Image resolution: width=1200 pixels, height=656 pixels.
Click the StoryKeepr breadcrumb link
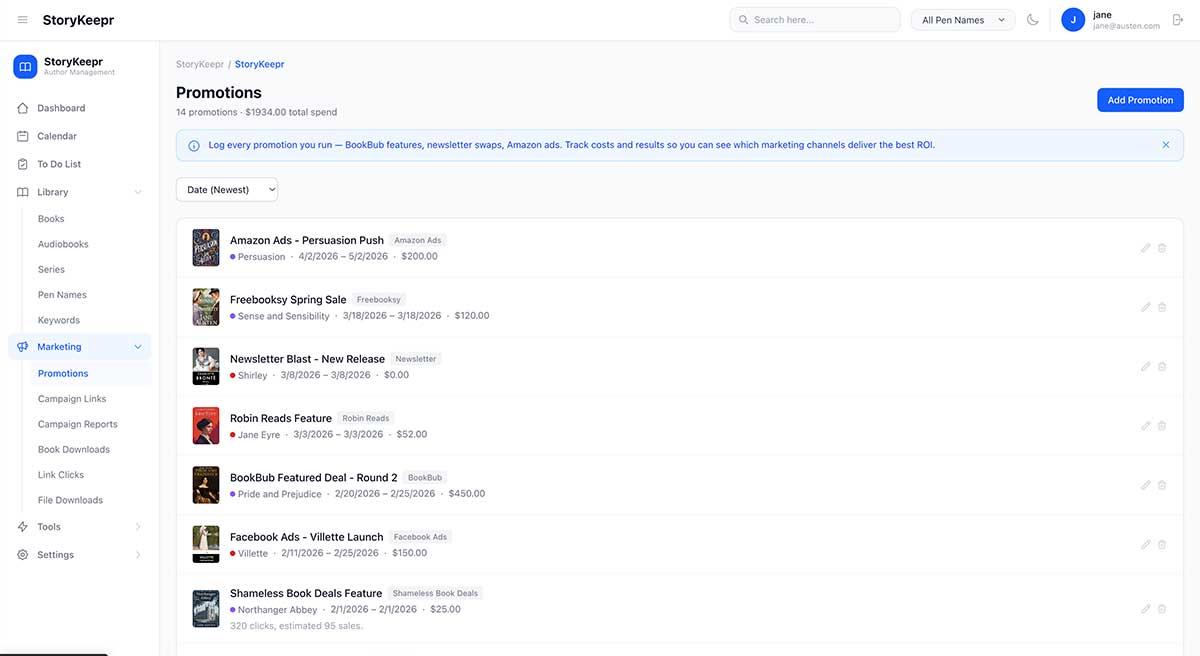[x=200, y=64]
